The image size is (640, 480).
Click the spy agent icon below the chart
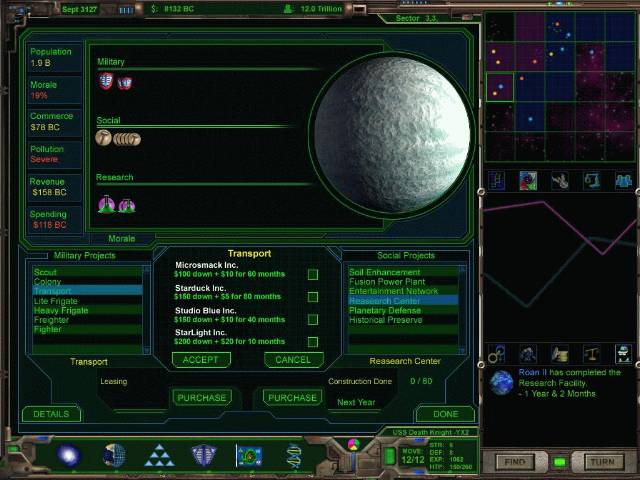[x=623, y=354]
